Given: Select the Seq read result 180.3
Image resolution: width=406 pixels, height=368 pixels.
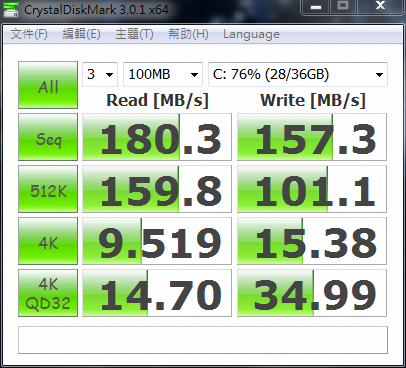Looking at the screenshot, I should click(x=157, y=137).
